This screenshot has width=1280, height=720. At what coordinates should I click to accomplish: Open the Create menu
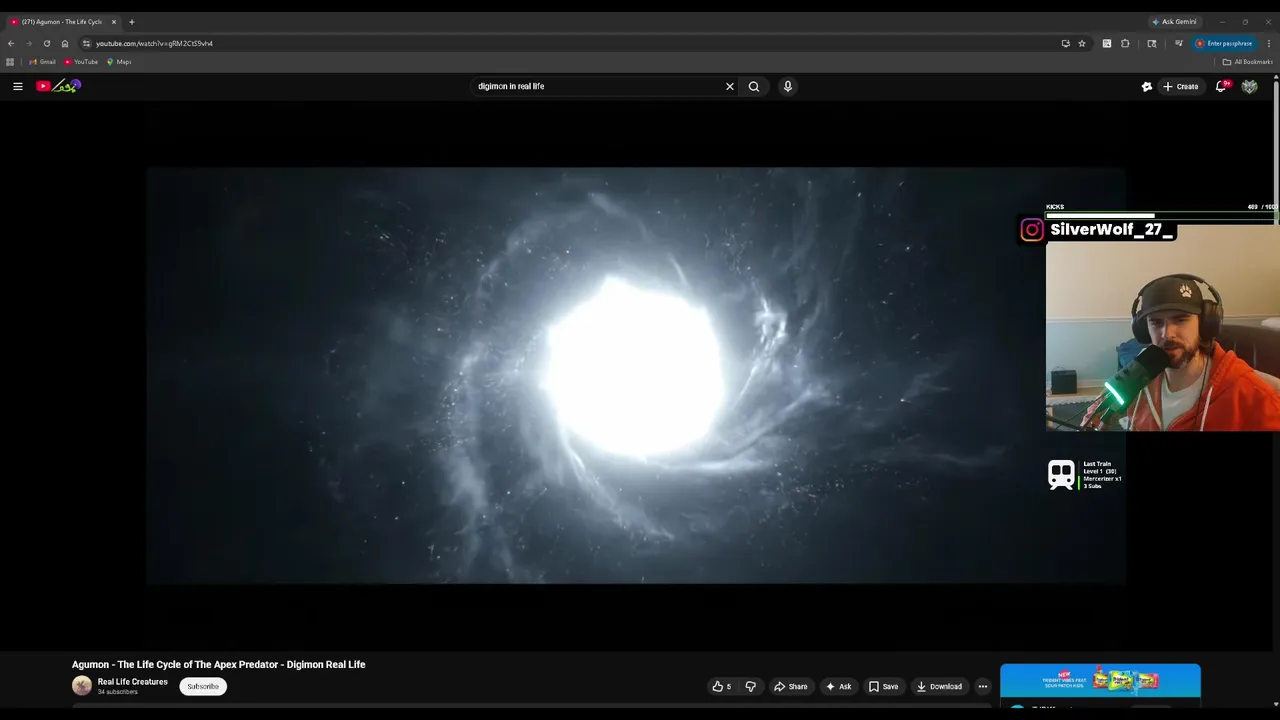(1180, 86)
